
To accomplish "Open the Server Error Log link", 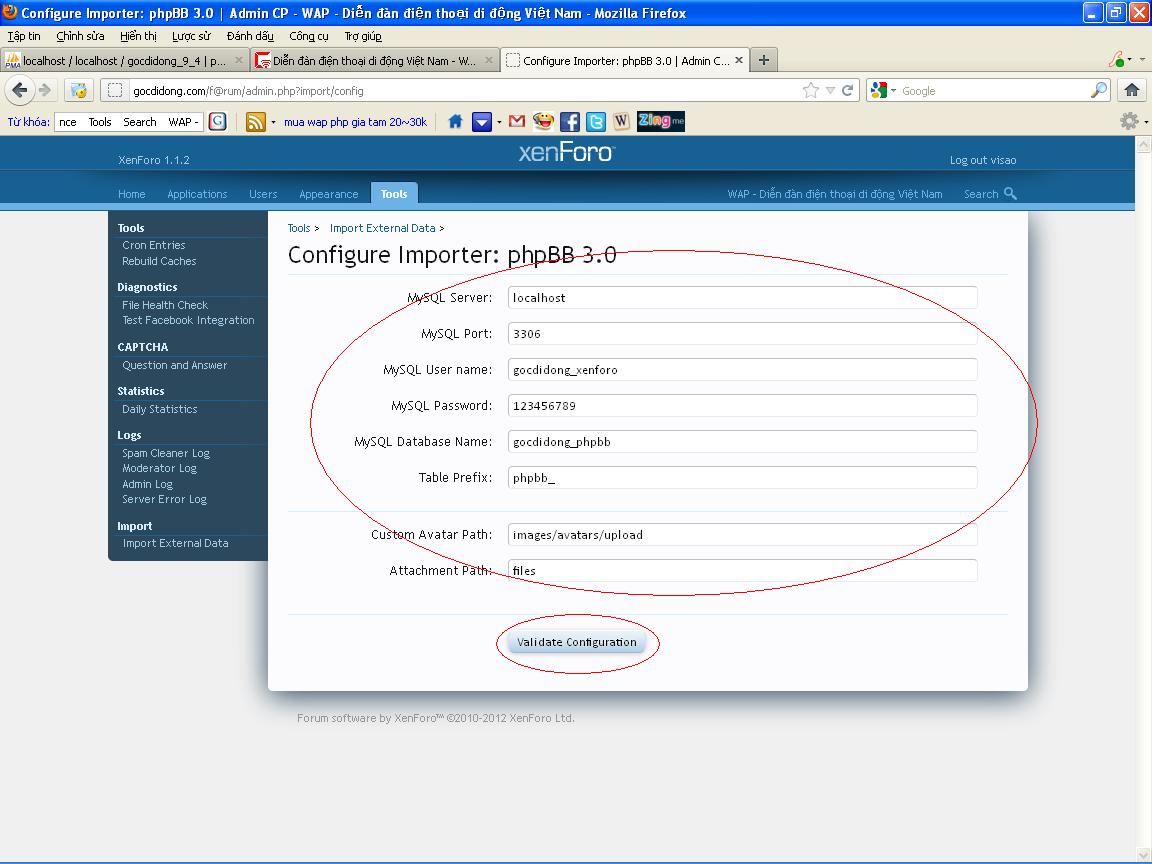I will [165, 500].
